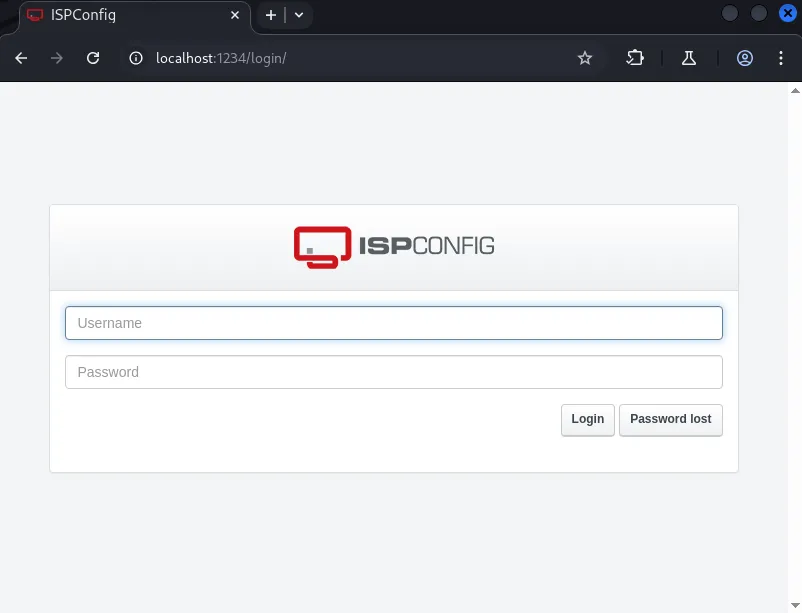The width and height of the screenshot is (802, 613).
Task: Click the address bar URL localhost:1234/login/
Action: [x=221, y=58]
